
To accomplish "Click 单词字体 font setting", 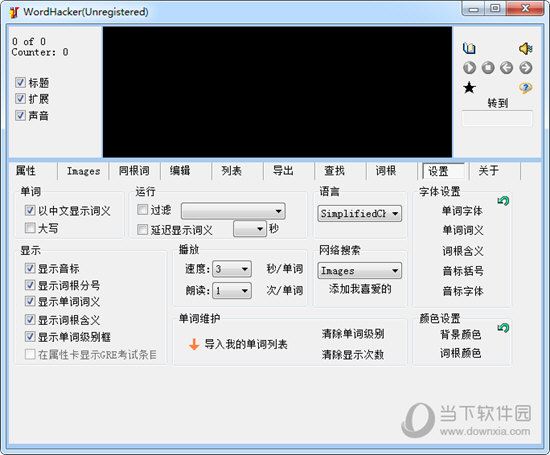I will (462, 211).
